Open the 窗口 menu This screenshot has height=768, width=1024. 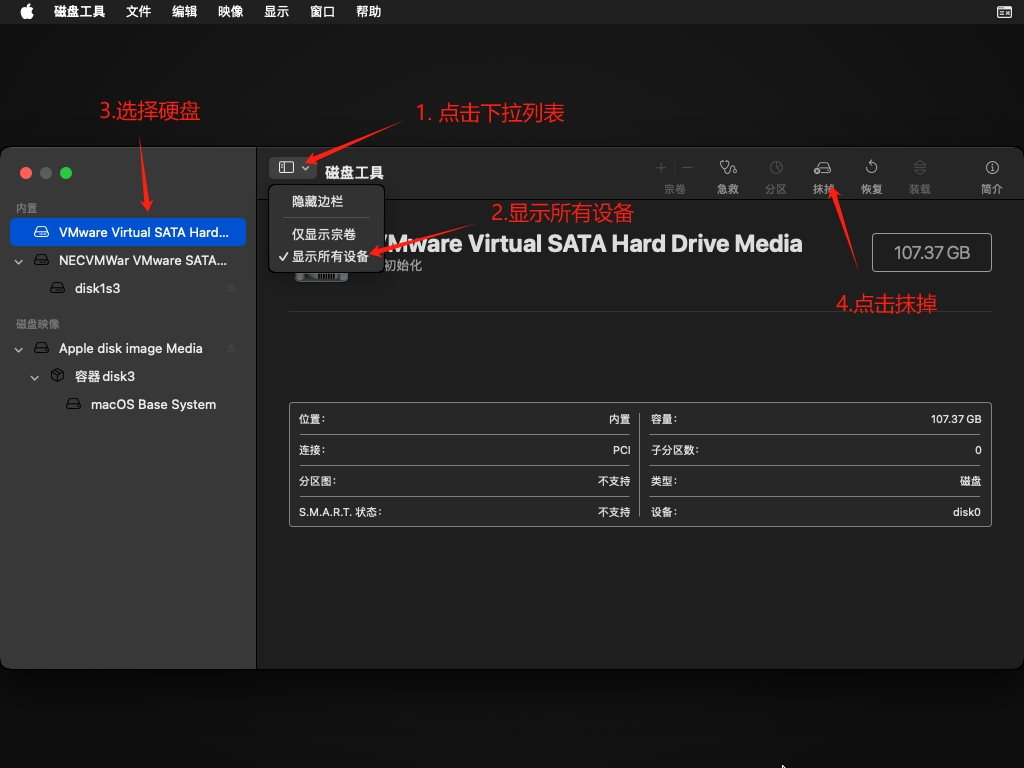(323, 12)
